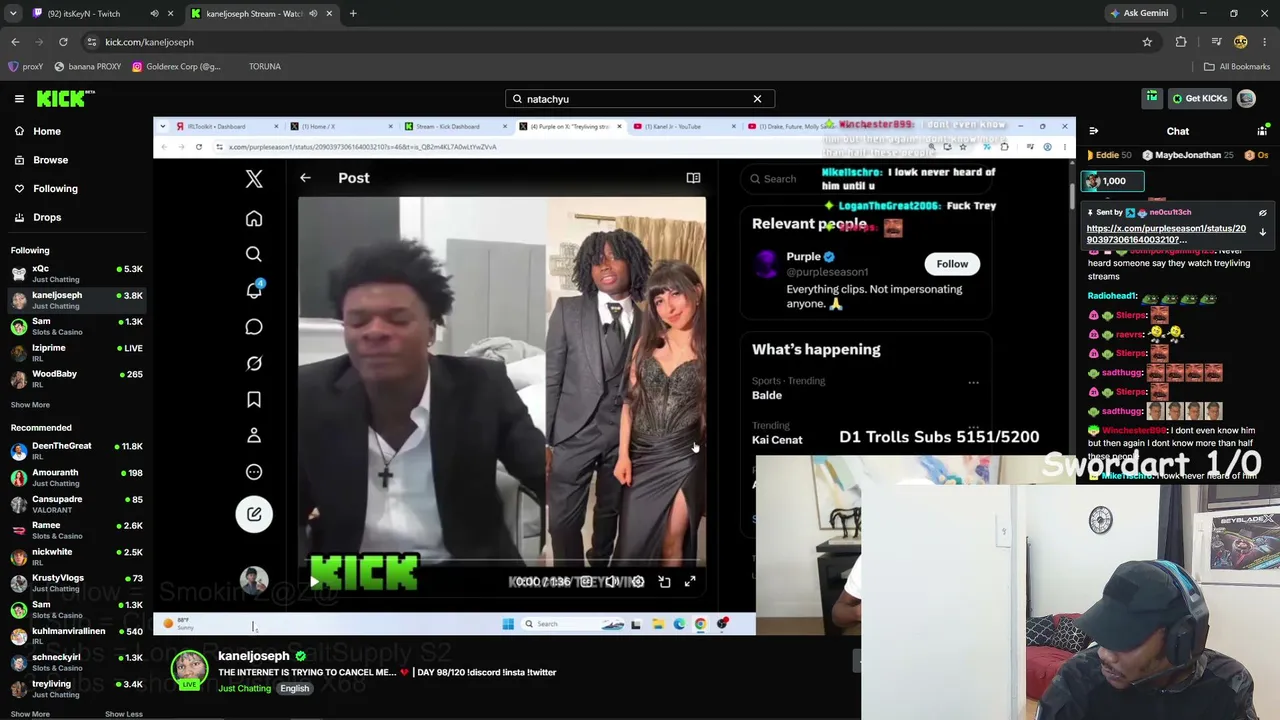
Task: Open Browse in the Kick sidebar
Action: coord(50,160)
